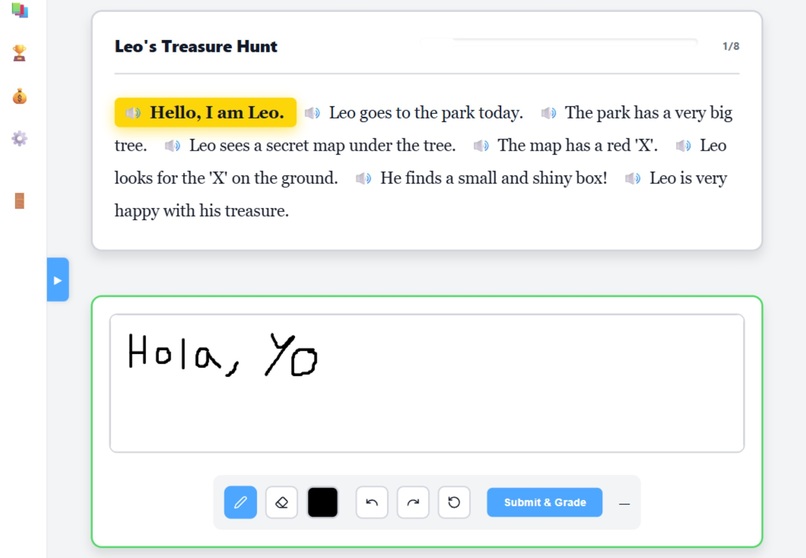Reset the drawing canvas
The image size is (806, 558).
tap(454, 502)
